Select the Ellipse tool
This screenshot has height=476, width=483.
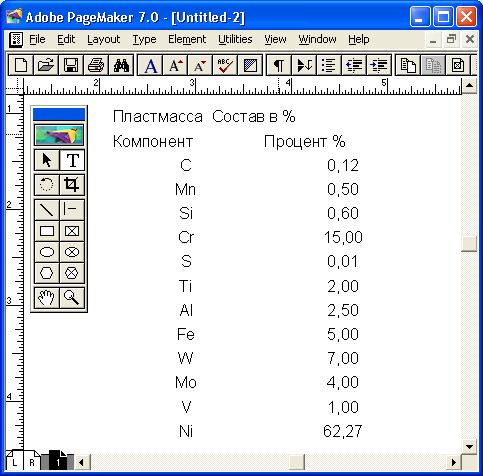coord(47,252)
